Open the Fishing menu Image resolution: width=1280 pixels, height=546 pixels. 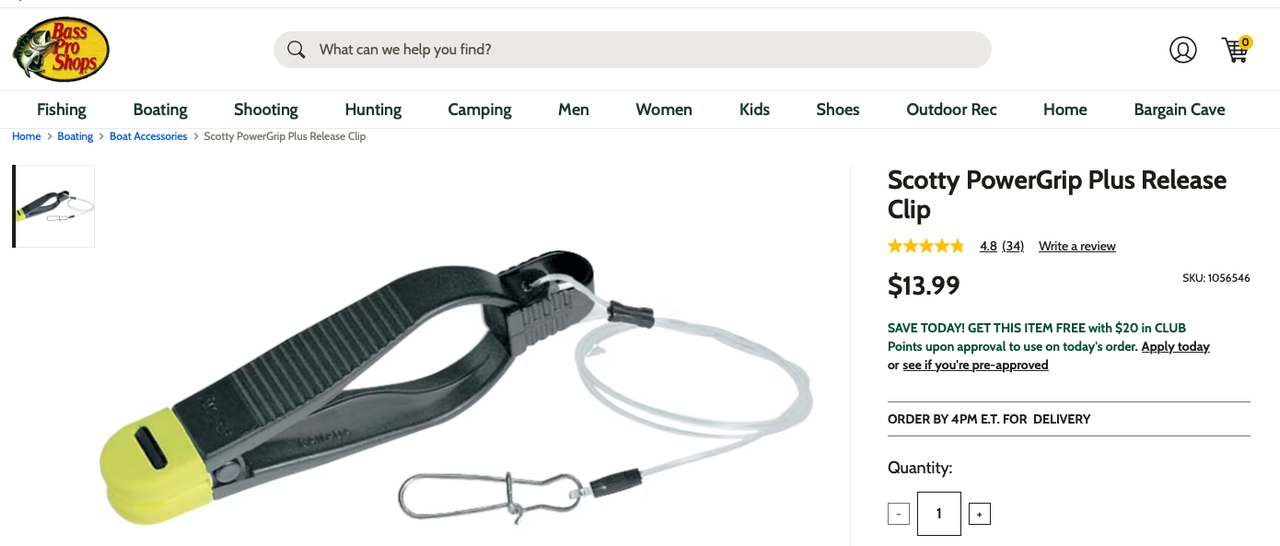pyautogui.click(x=62, y=109)
